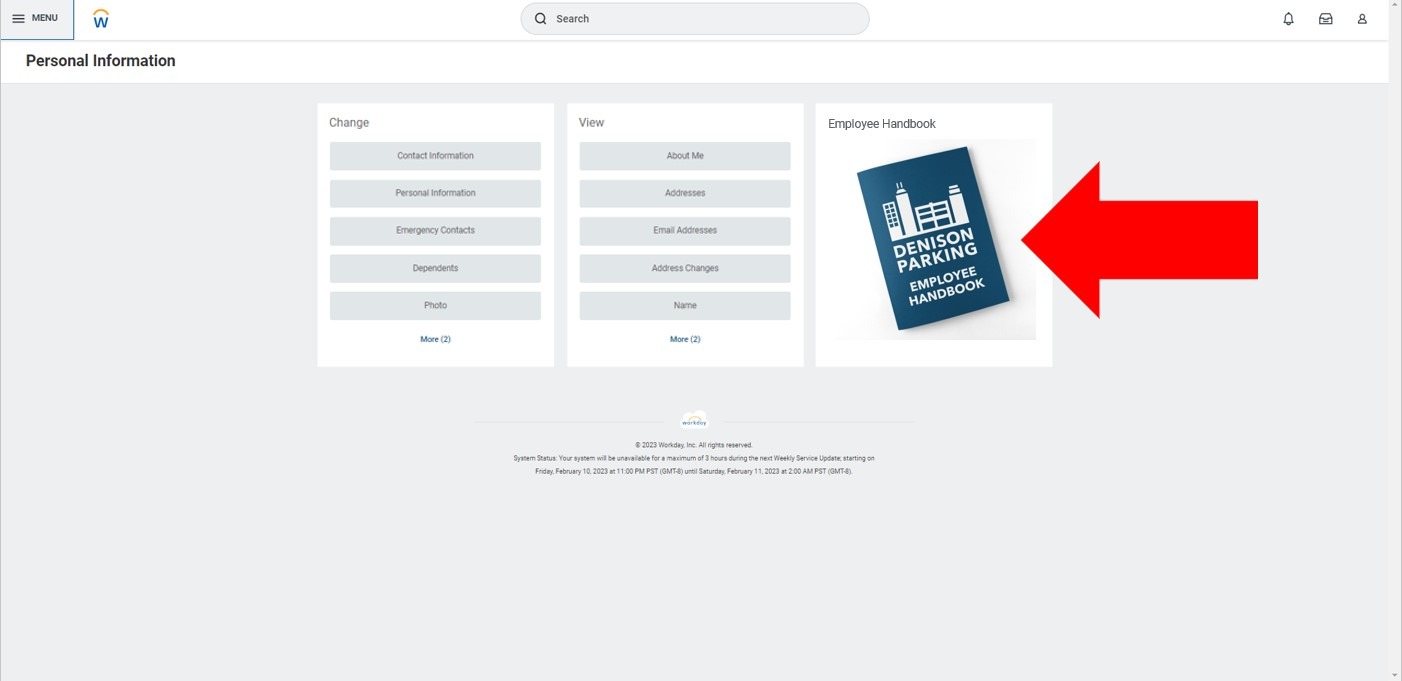View the About Me page

pos(685,156)
